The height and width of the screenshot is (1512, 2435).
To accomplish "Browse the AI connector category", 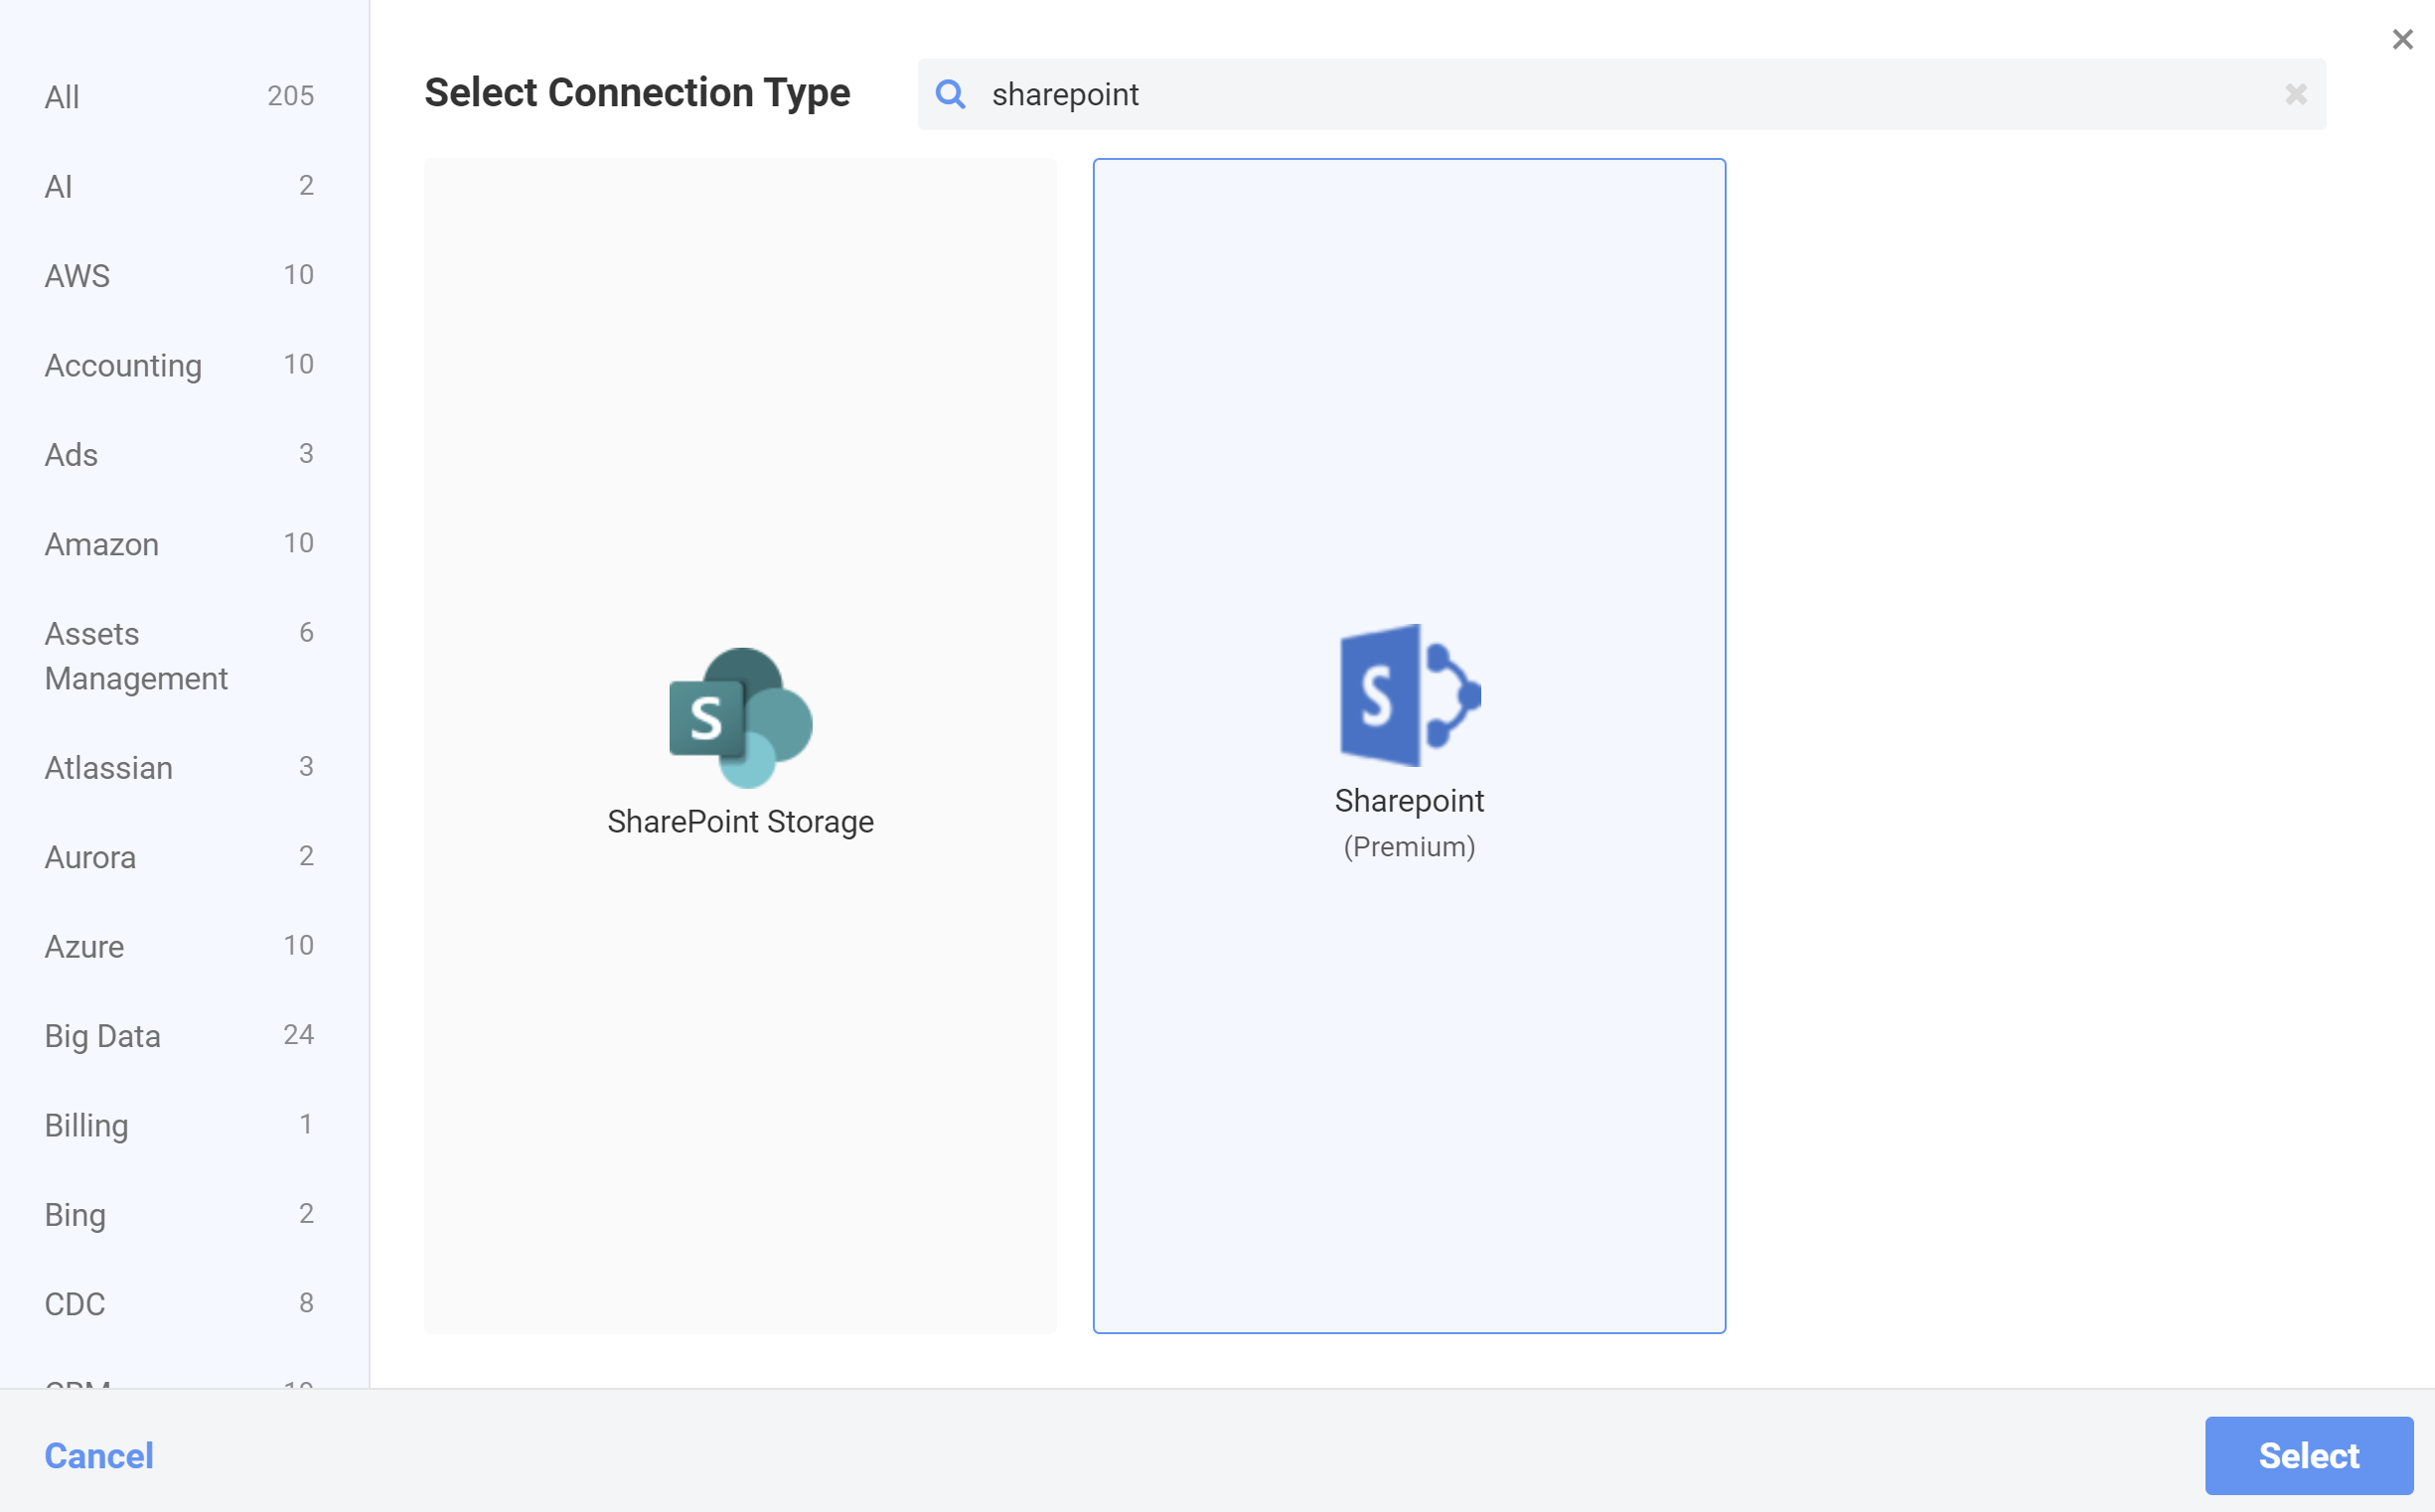I will coord(58,186).
